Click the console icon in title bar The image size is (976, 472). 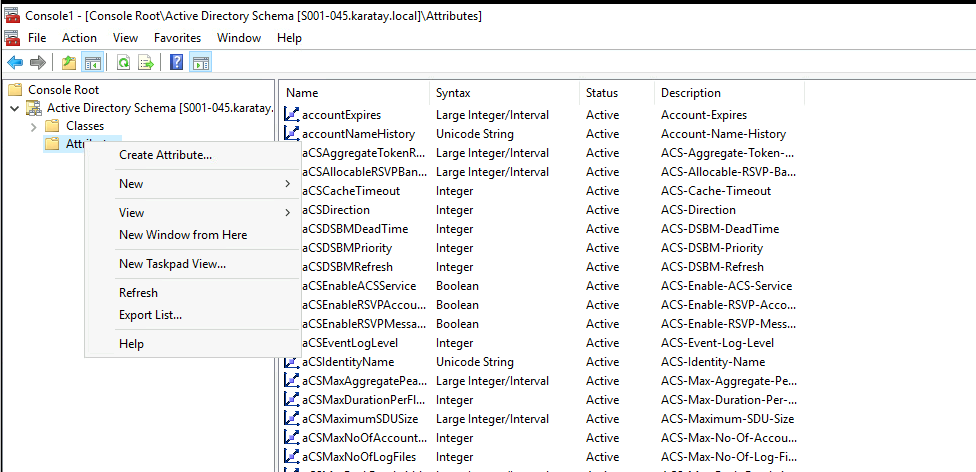click(12, 16)
